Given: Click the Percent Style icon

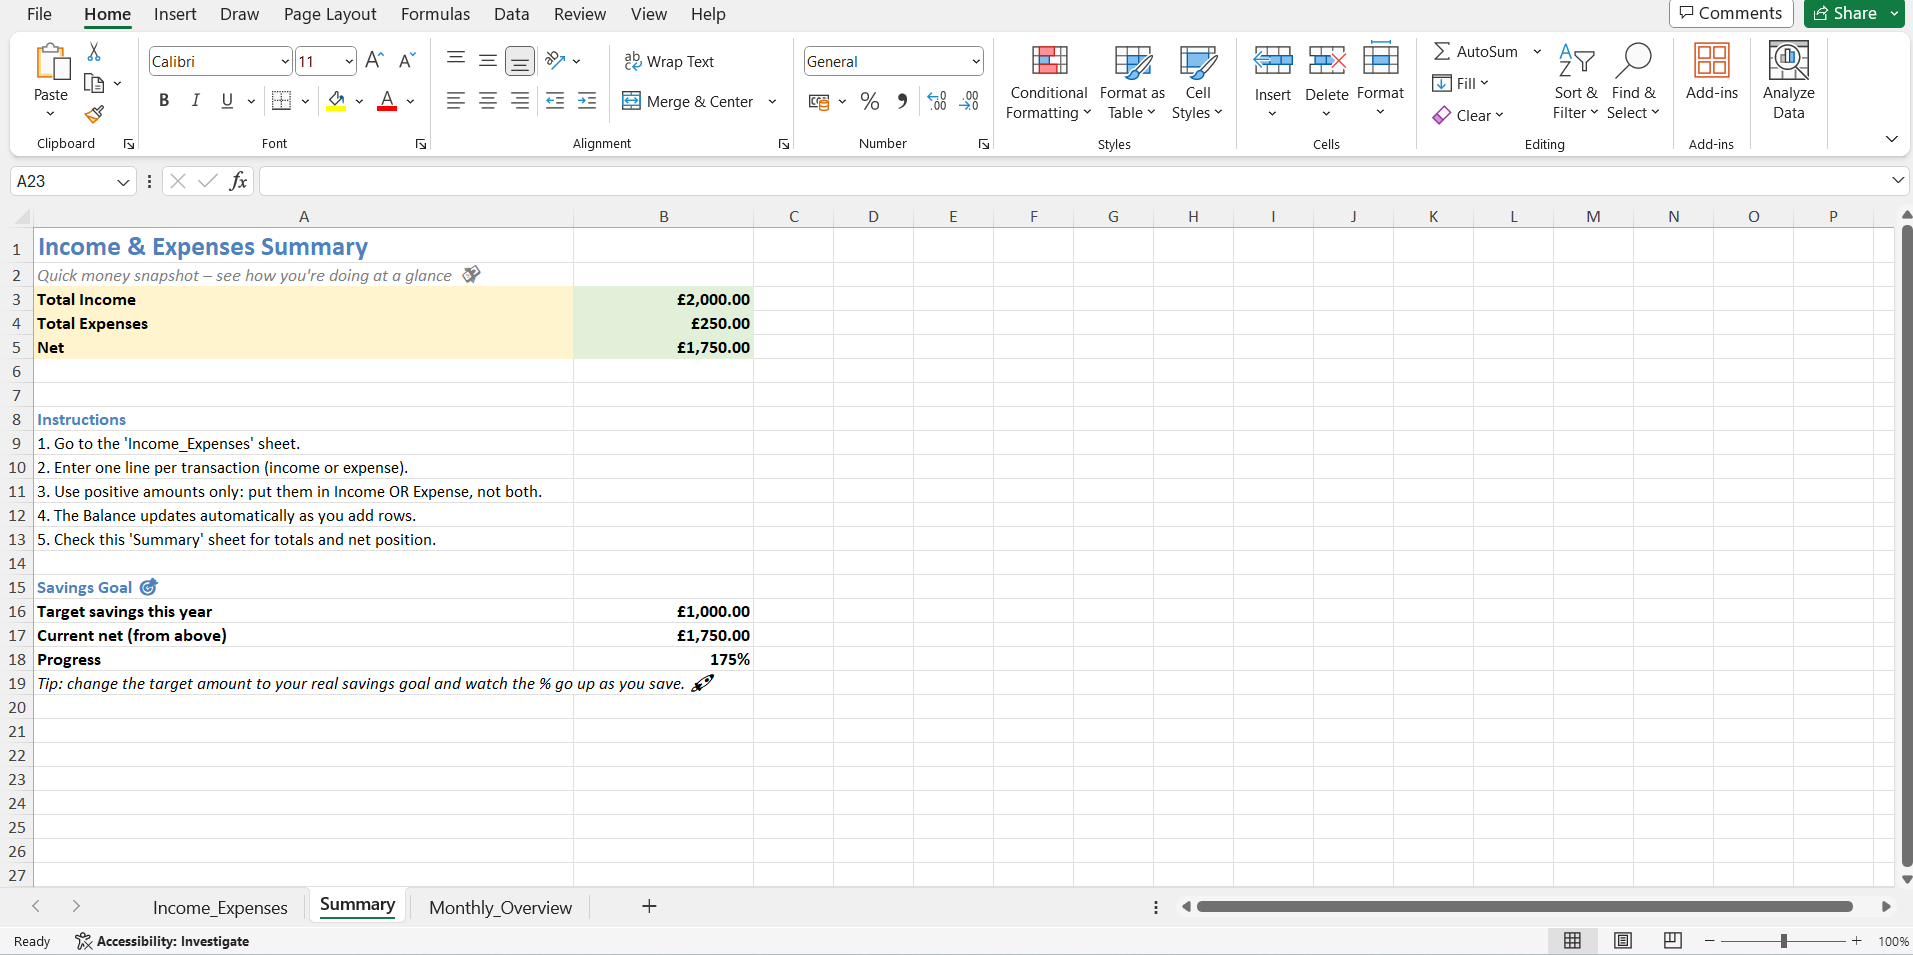Looking at the screenshot, I should (870, 101).
